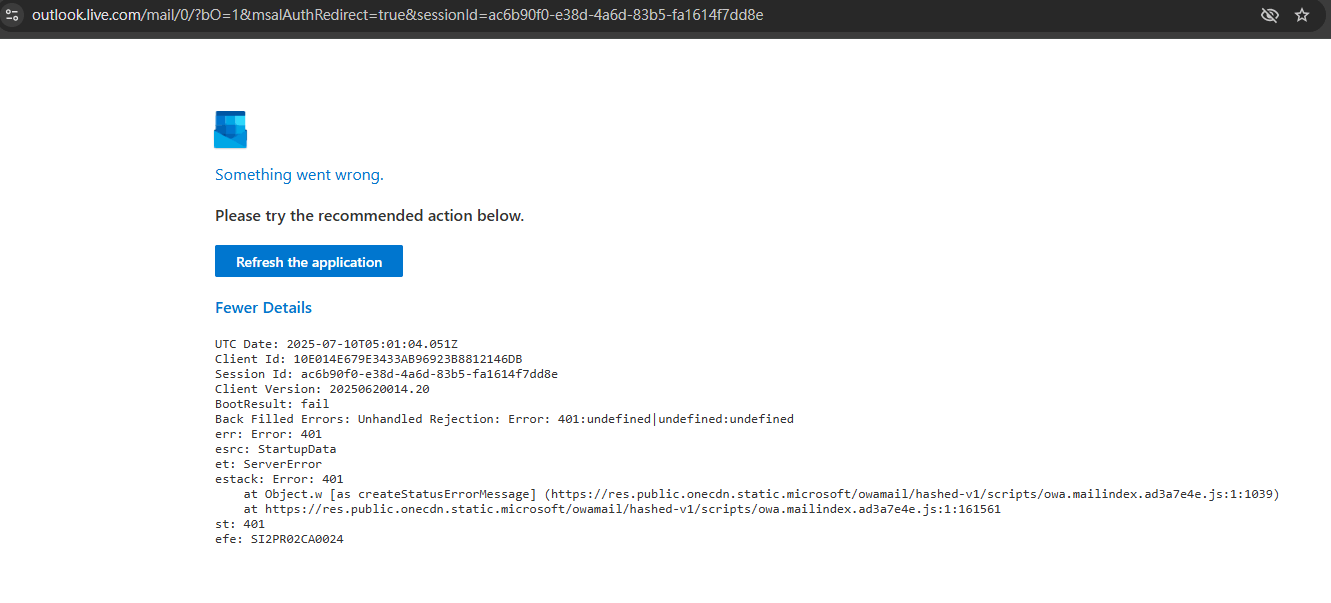The height and width of the screenshot is (603, 1331).
Task: Click the site information icon in address bar
Action: [13, 15]
